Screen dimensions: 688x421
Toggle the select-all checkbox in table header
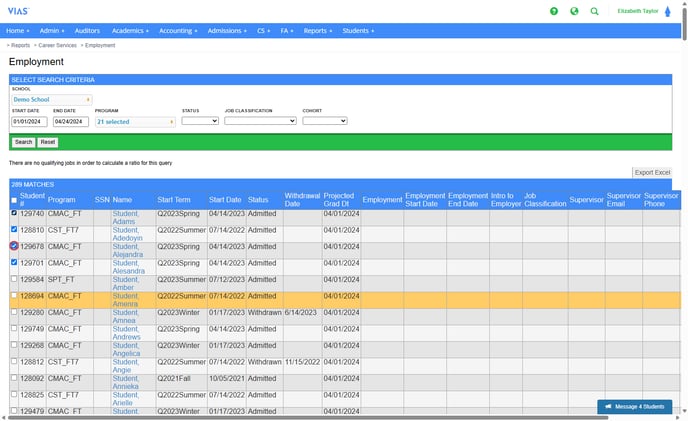(x=14, y=201)
